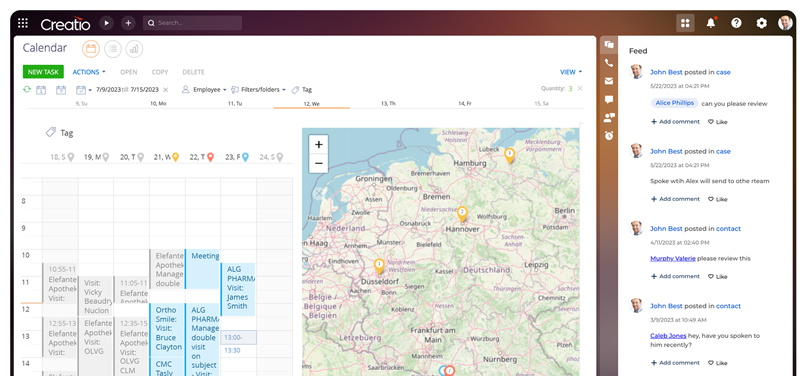
Task: Open the contacts chat sidebar icon
Action: tap(609, 117)
